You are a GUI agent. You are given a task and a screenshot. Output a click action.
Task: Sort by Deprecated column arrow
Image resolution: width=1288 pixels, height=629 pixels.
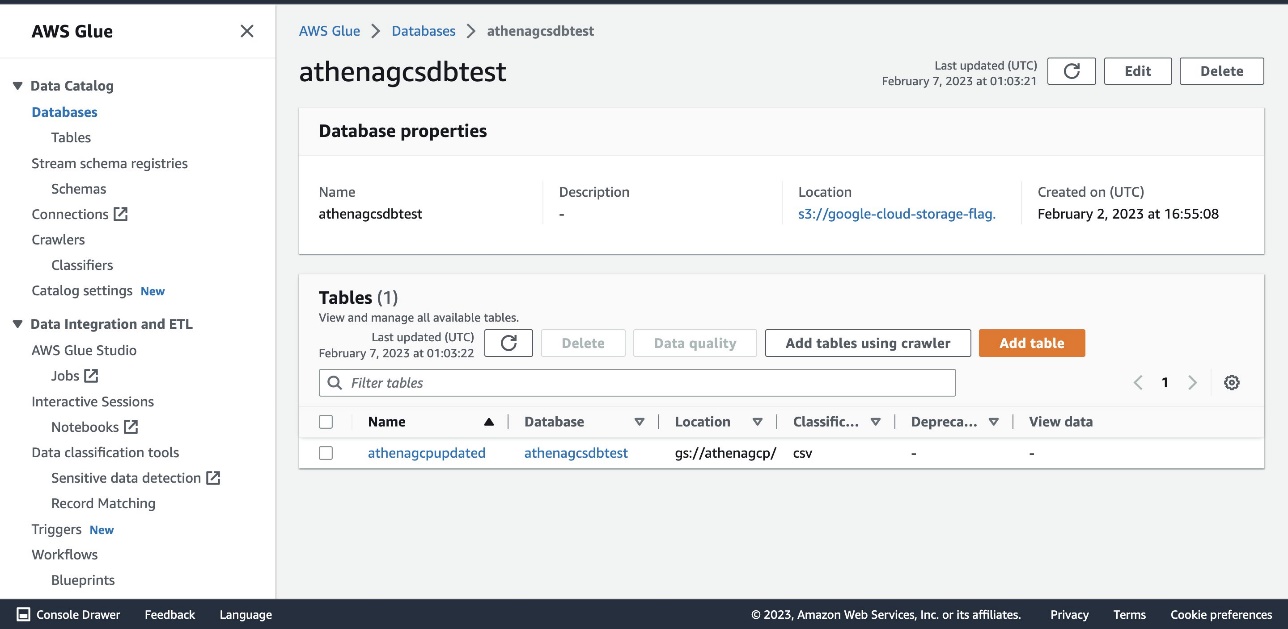[x=993, y=422]
